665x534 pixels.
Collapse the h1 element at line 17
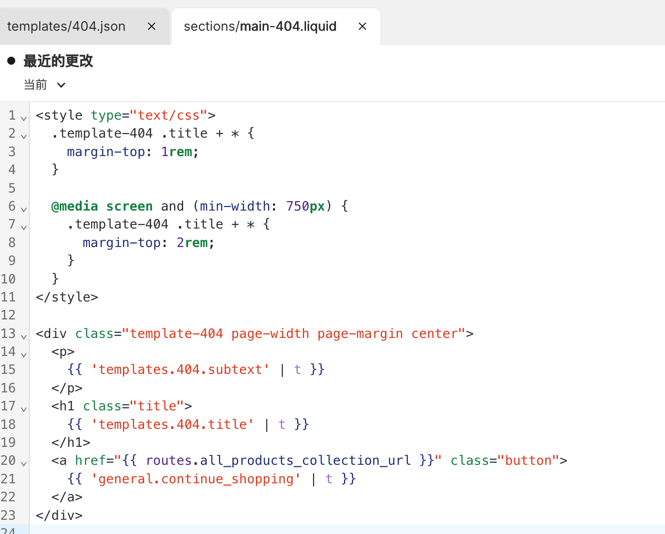tap(24, 408)
